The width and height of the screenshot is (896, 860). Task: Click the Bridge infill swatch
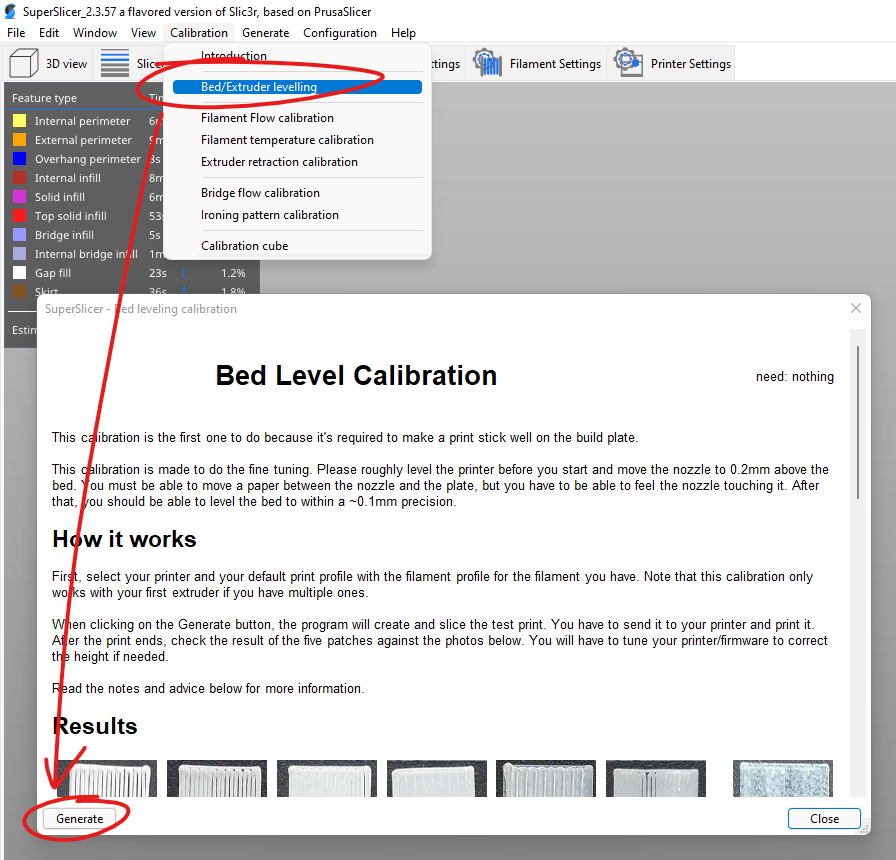pos(19,235)
